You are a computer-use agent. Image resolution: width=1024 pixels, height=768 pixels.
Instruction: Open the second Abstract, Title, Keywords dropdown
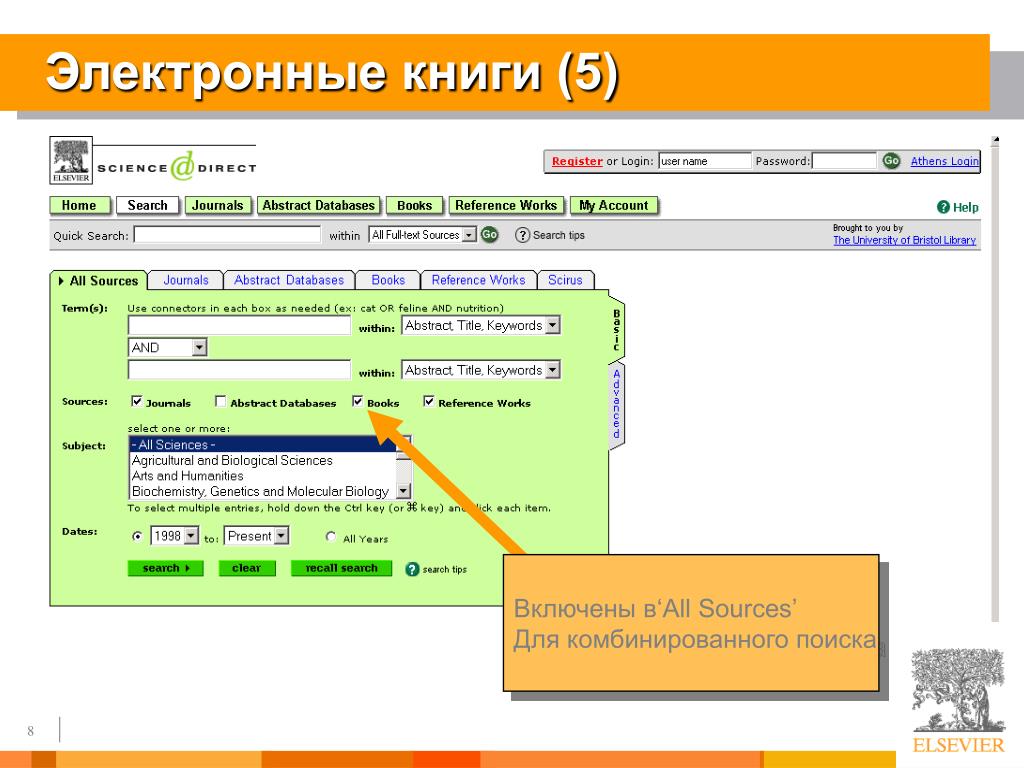coord(481,370)
